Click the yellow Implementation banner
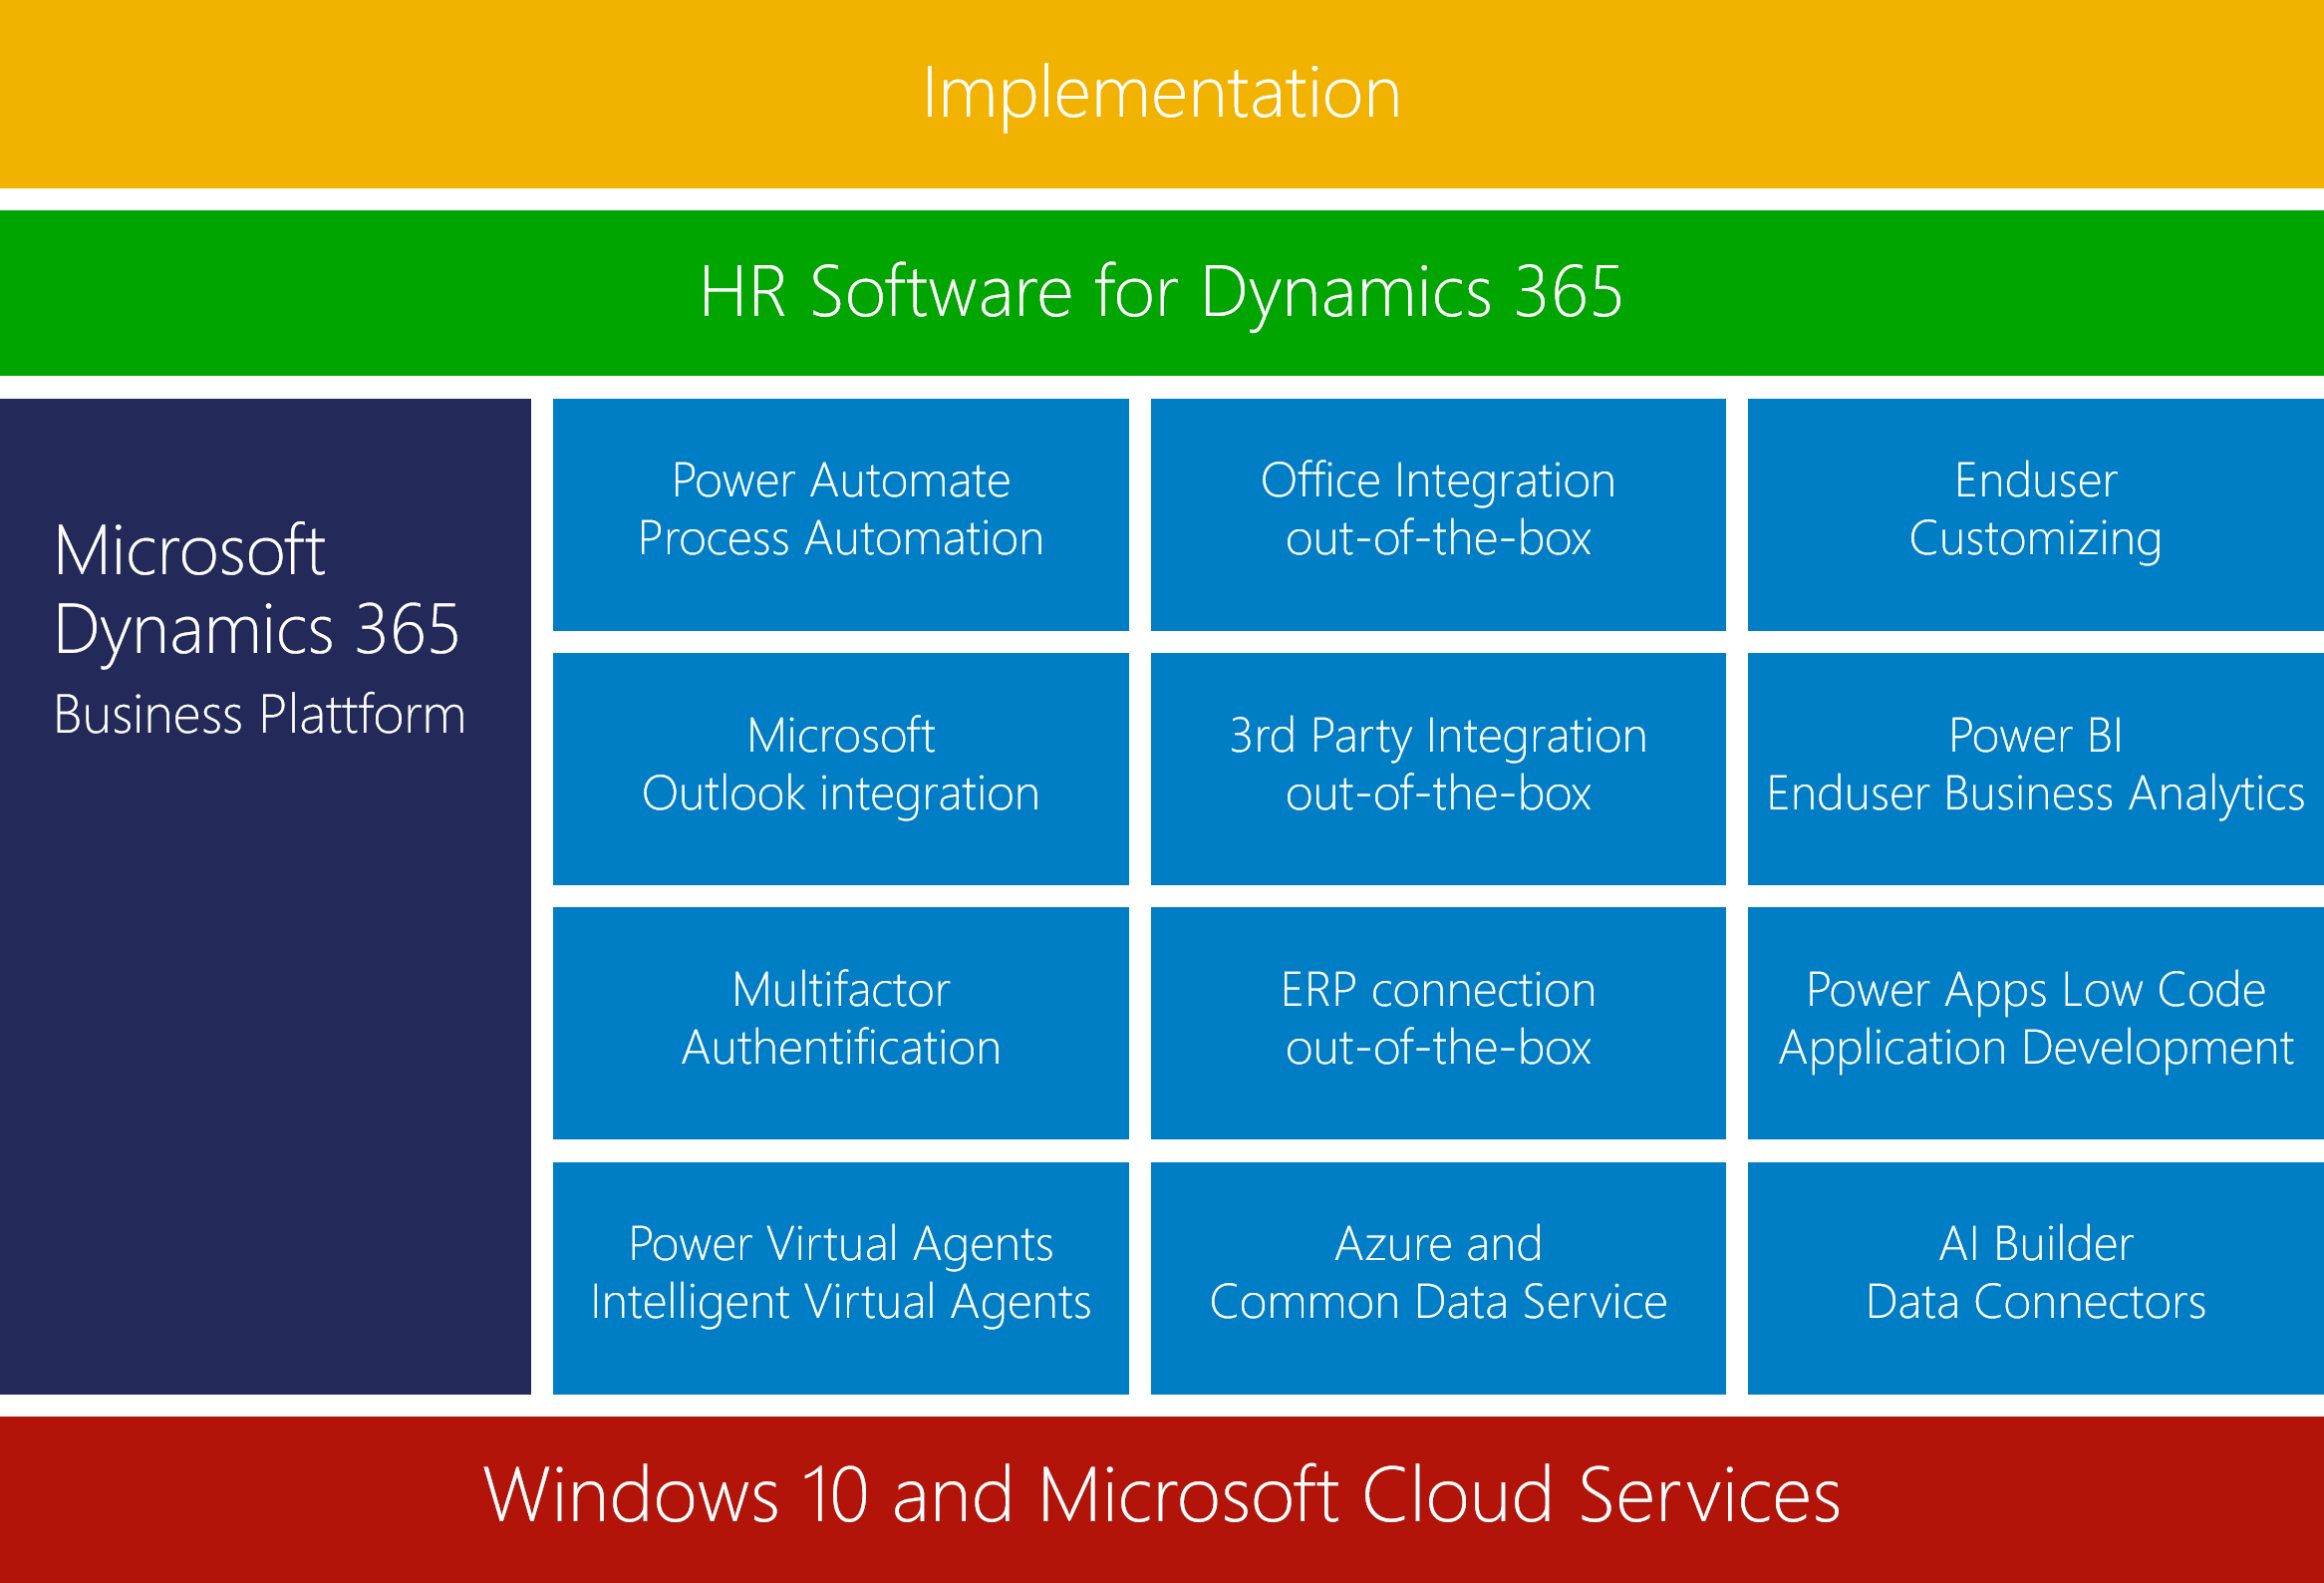The image size is (2324, 1583). click(x=1162, y=94)
